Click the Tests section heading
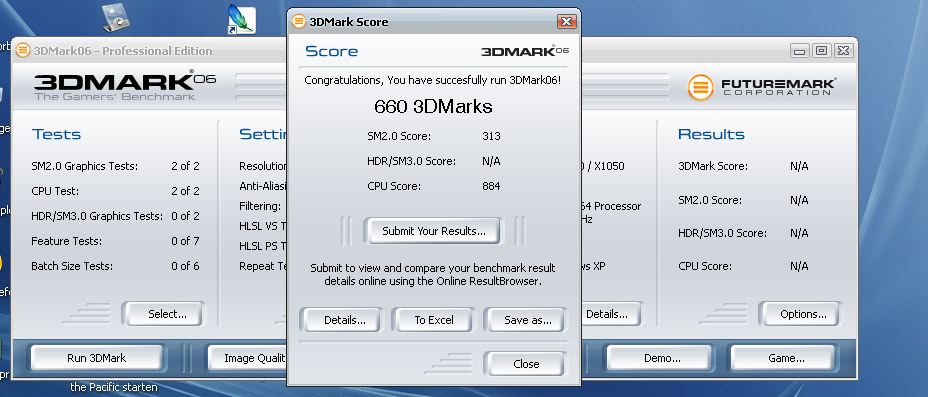Viewport: 928px width, 397px height. pyautogui.click(x=56, y=134)
